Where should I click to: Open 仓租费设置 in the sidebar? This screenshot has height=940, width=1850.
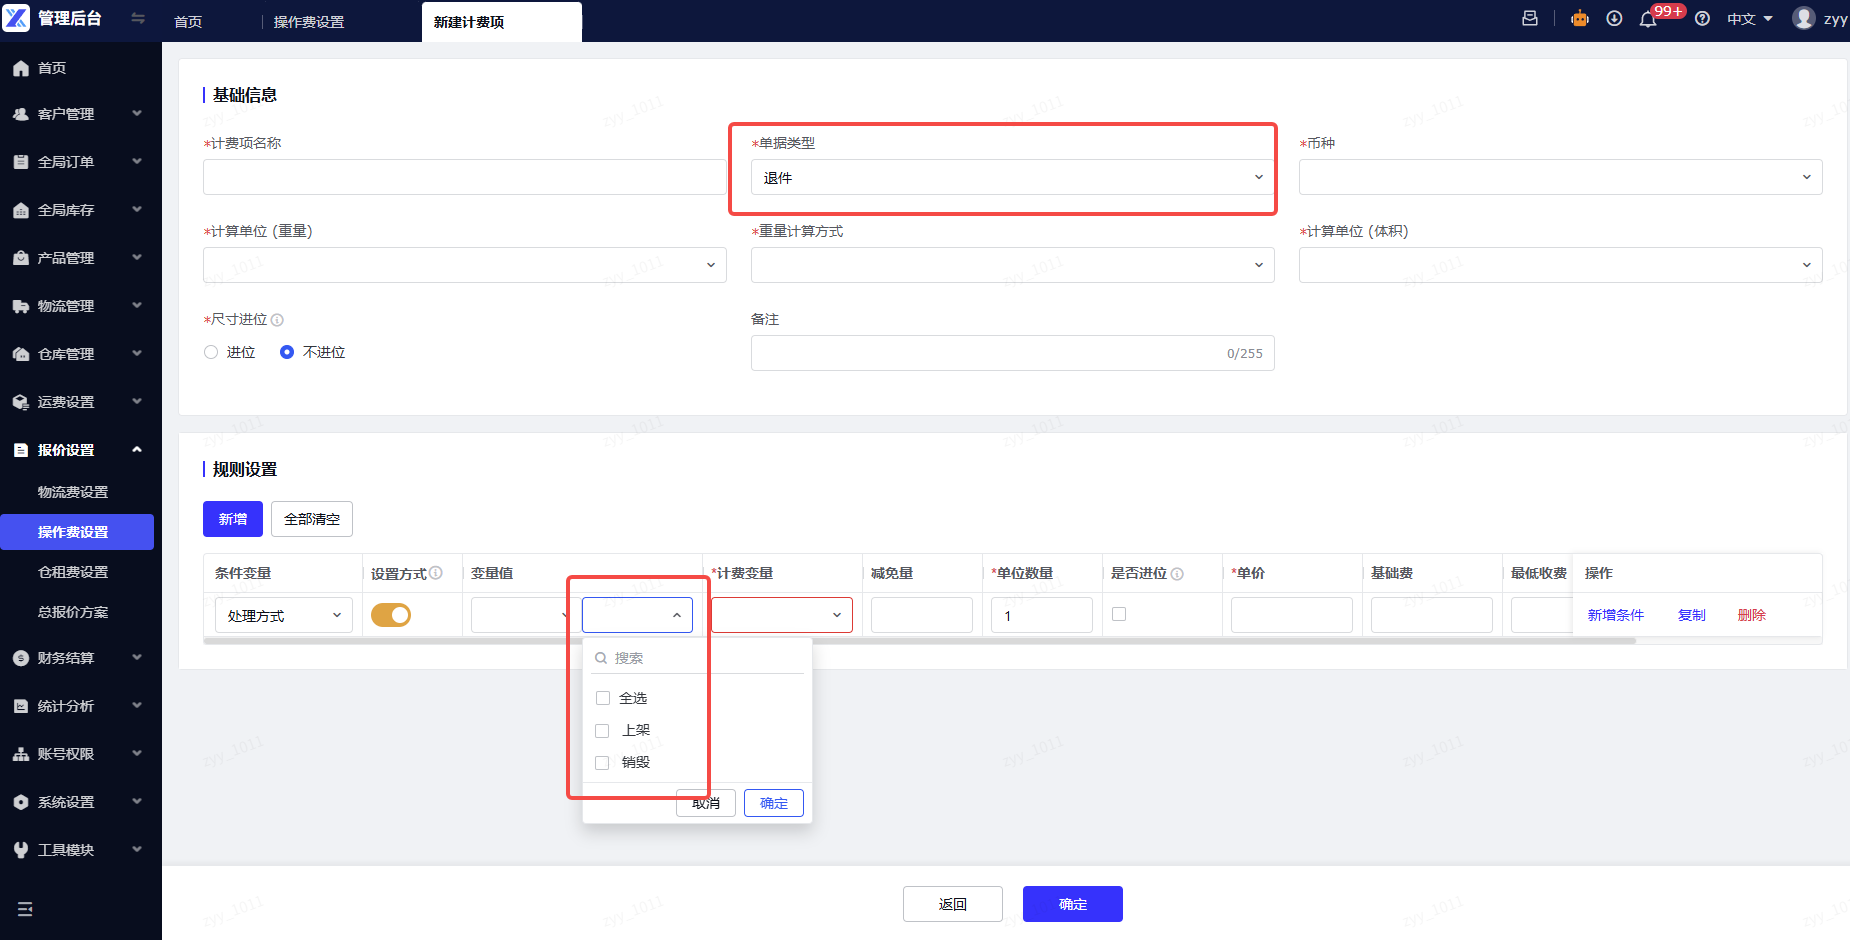73,572
